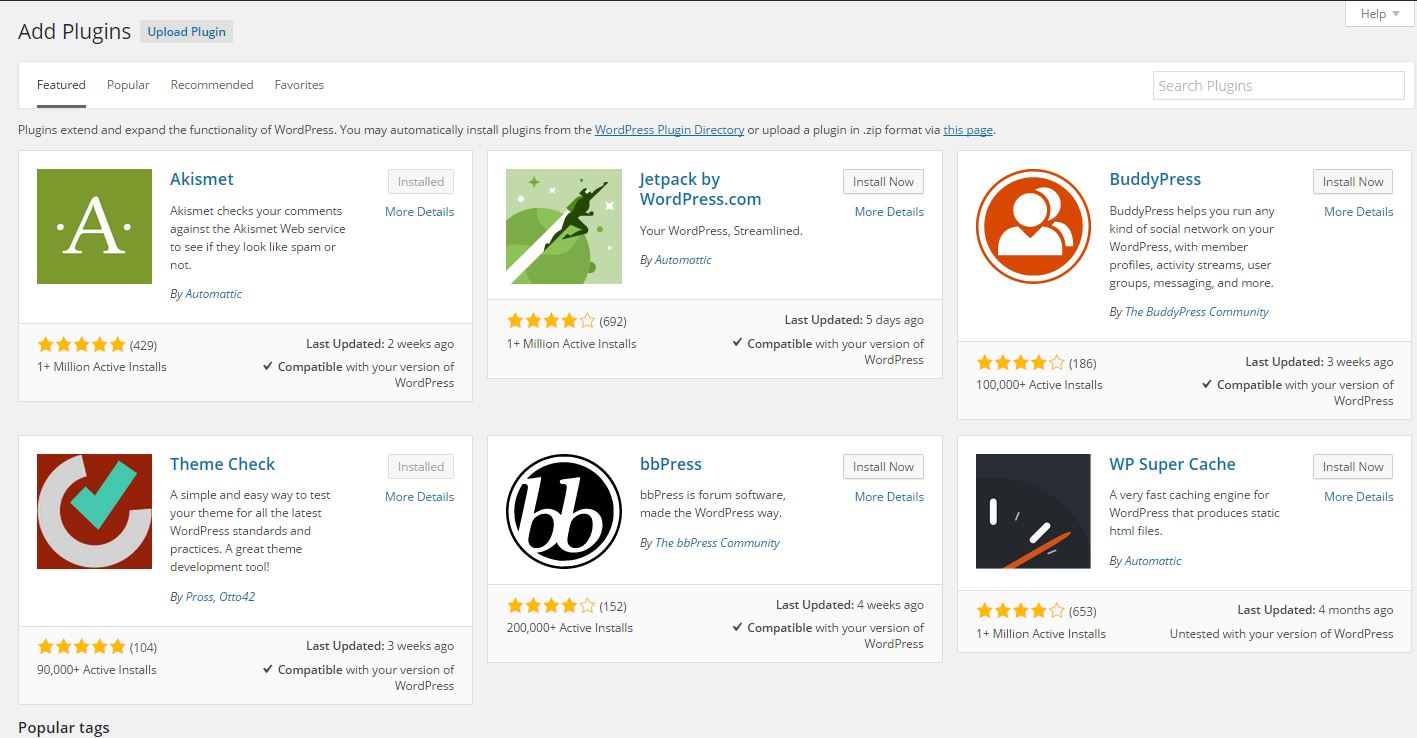The height and width of the screenshot is (738, 1417).
Task: Open the WP Super Cache gauge icon
Action: pos(1033,511)
